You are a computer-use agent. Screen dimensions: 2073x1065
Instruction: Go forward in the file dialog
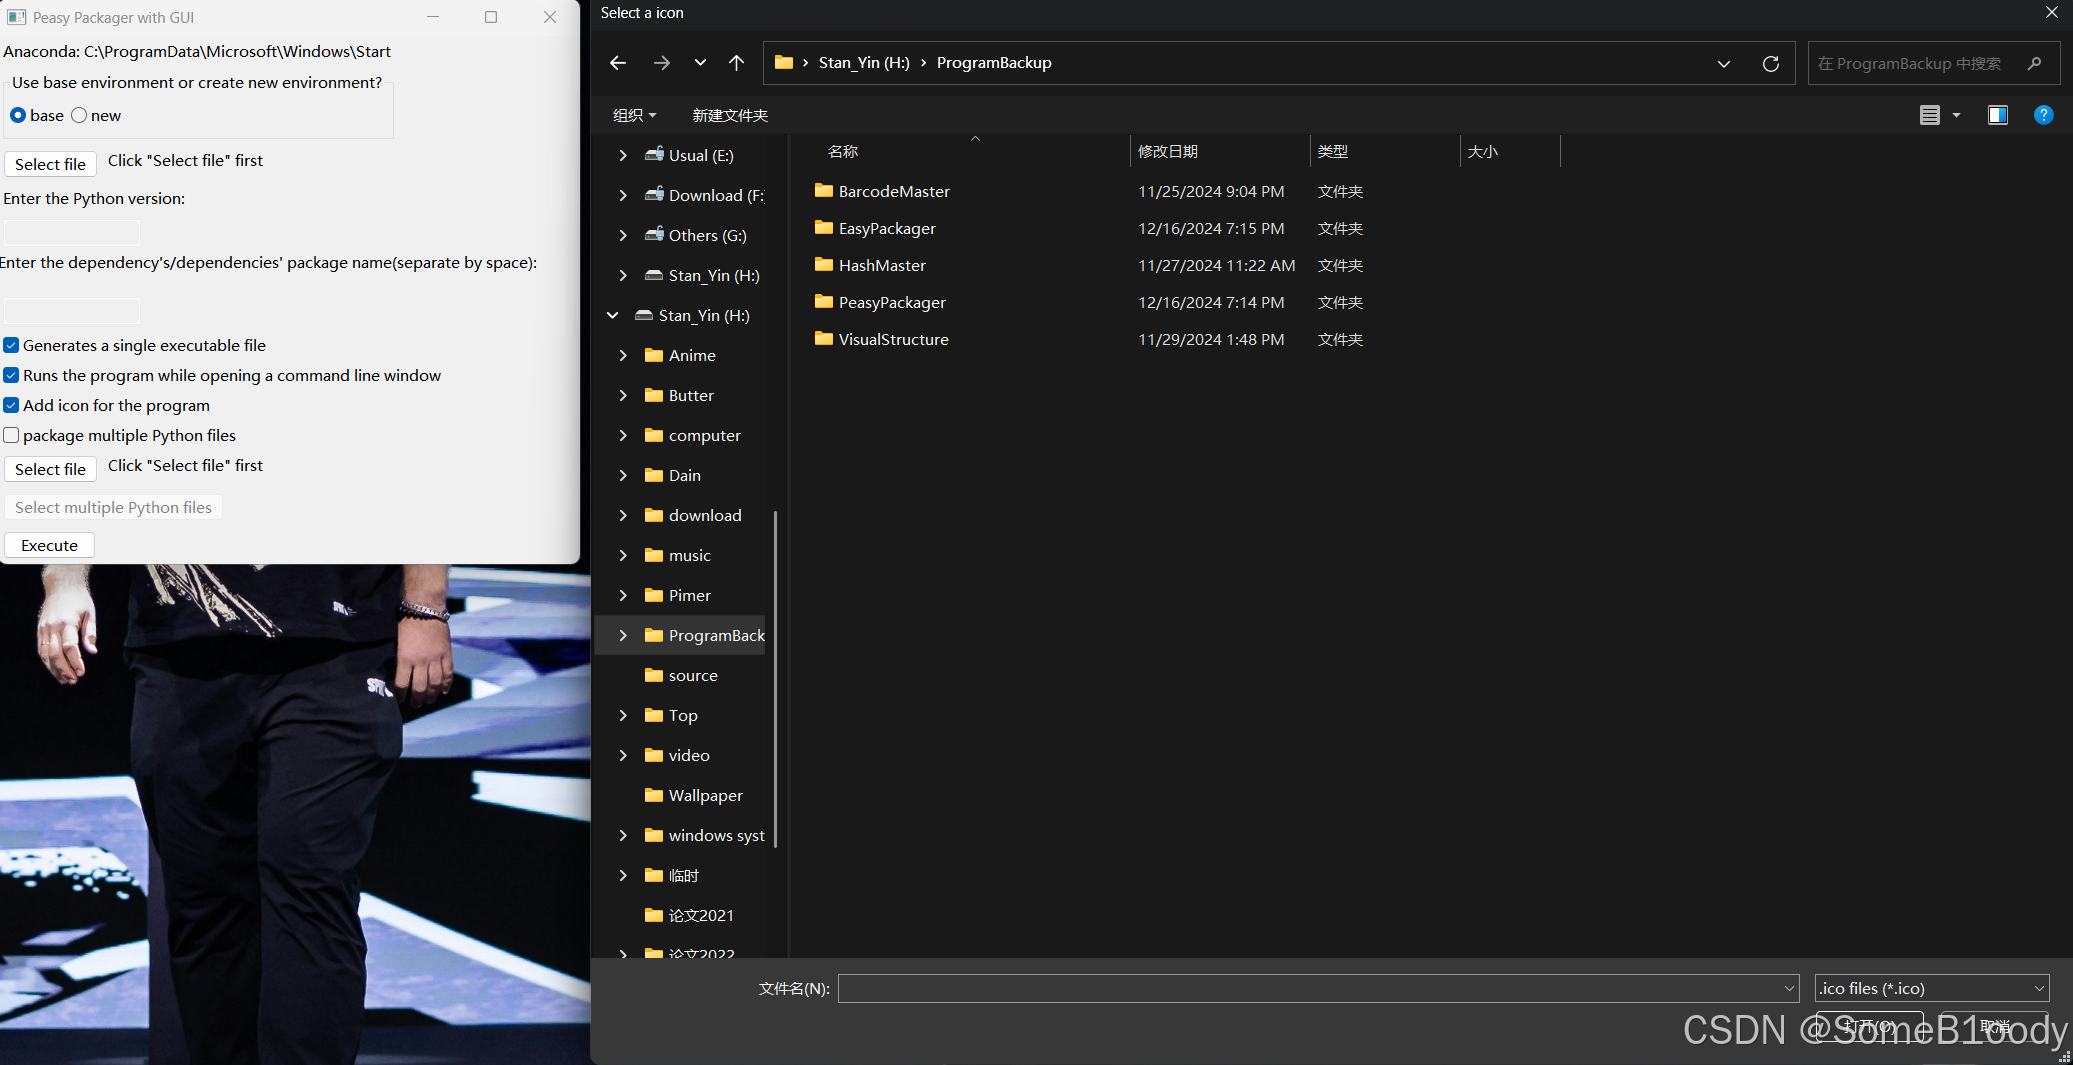pyautogui.click(x=661, y=63)
